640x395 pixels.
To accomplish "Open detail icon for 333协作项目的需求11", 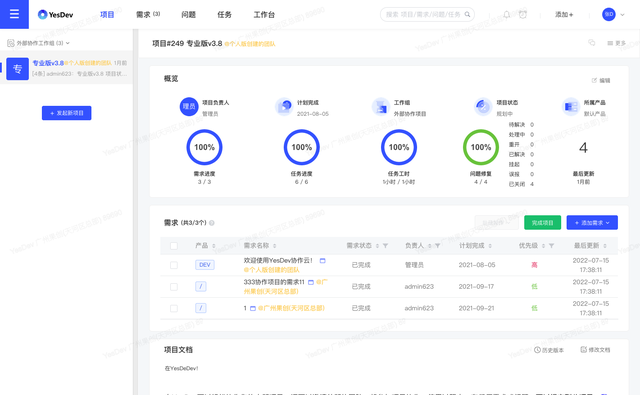I will click(x=311, y=282).
